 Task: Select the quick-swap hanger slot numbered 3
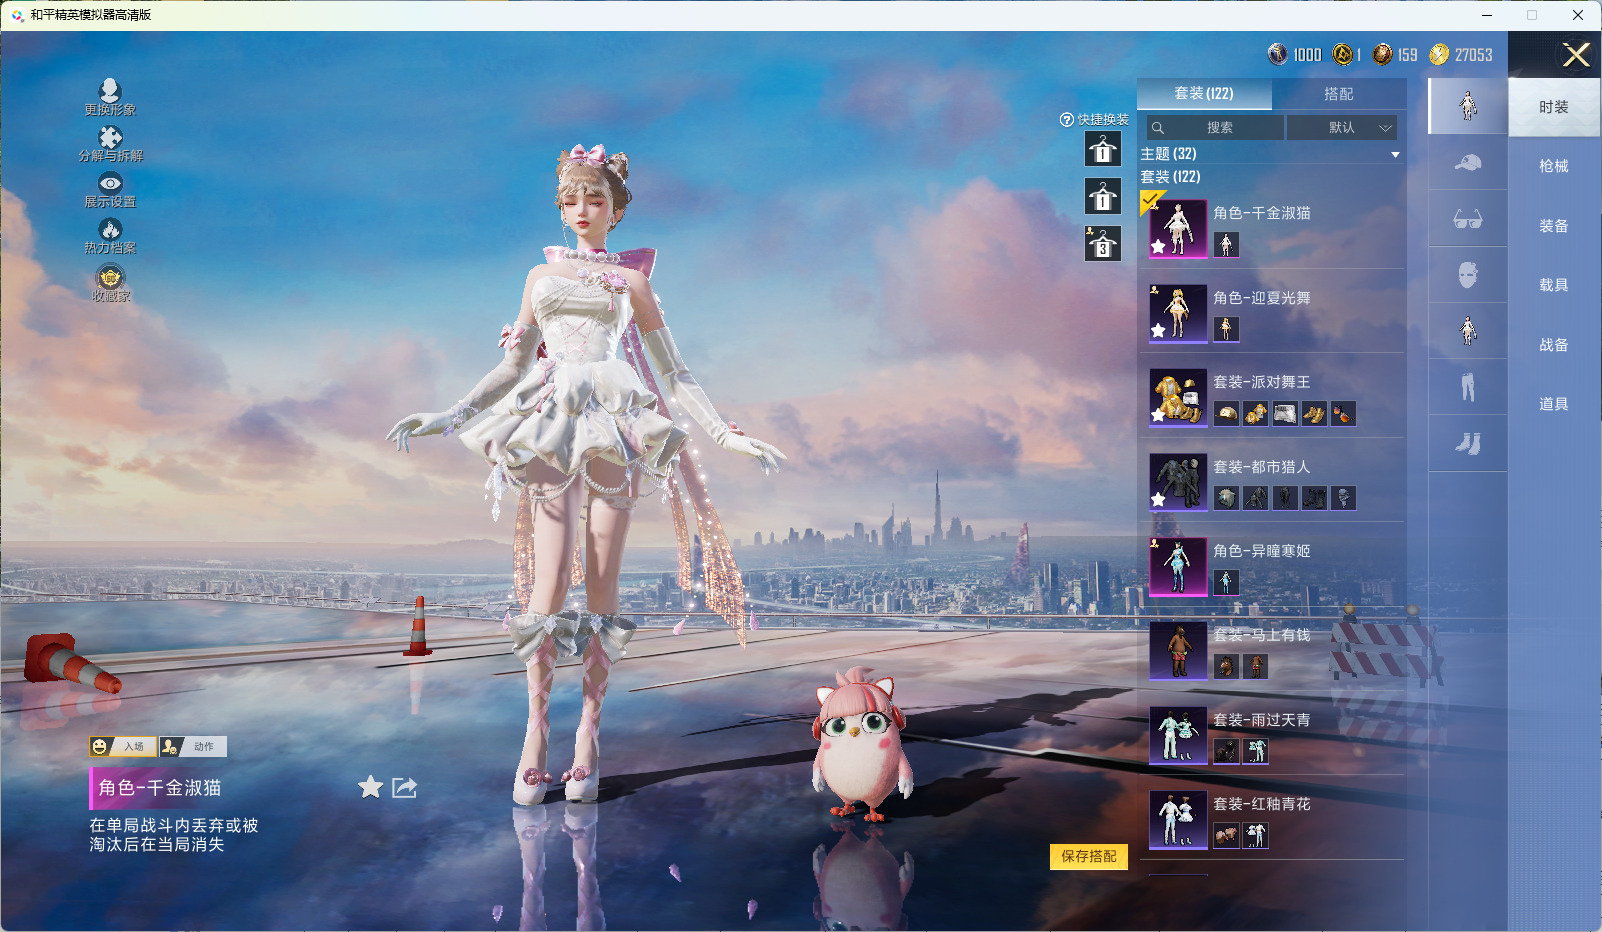1103,243
